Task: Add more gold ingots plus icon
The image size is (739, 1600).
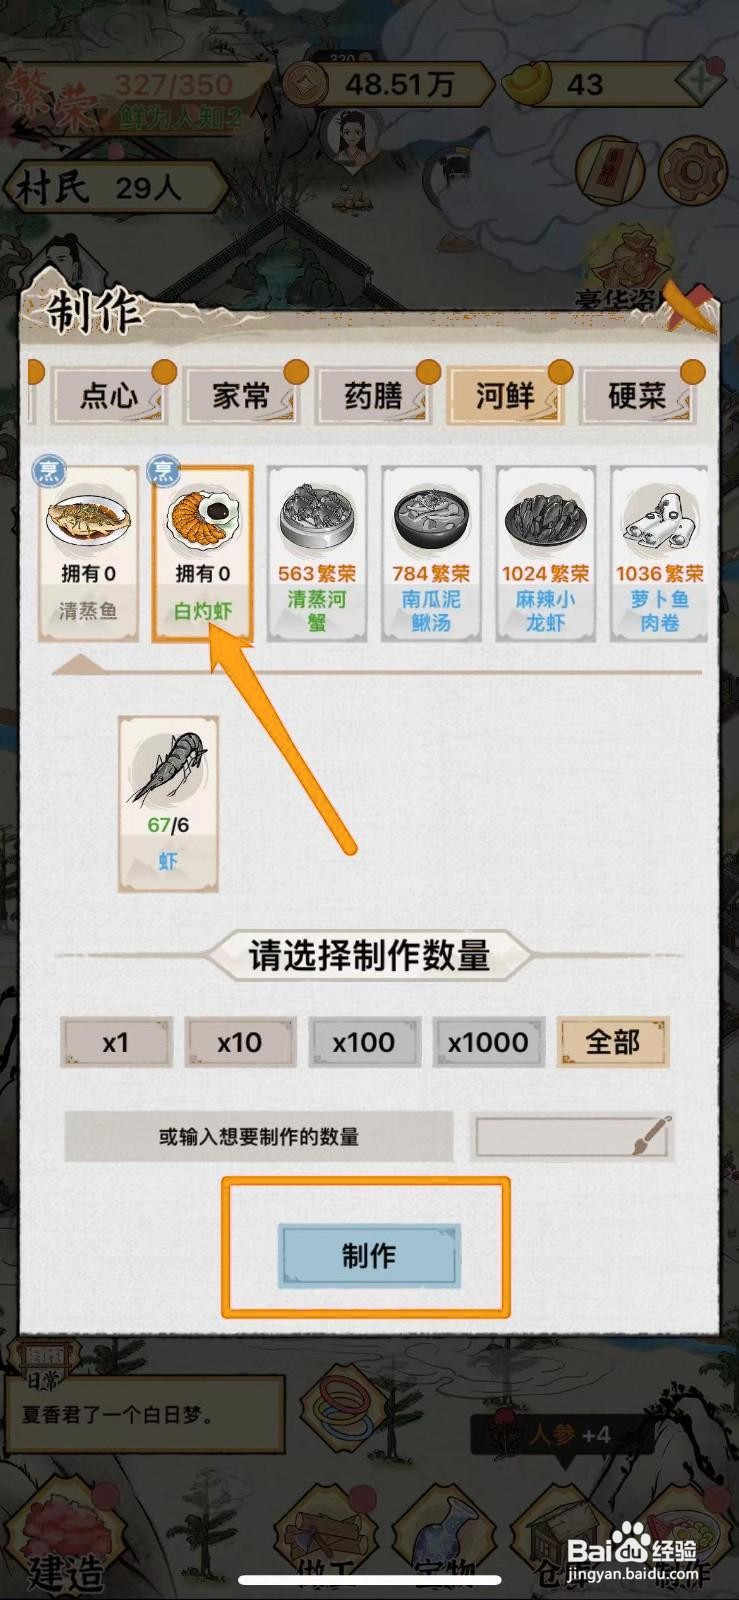Action: click(701, 82)
